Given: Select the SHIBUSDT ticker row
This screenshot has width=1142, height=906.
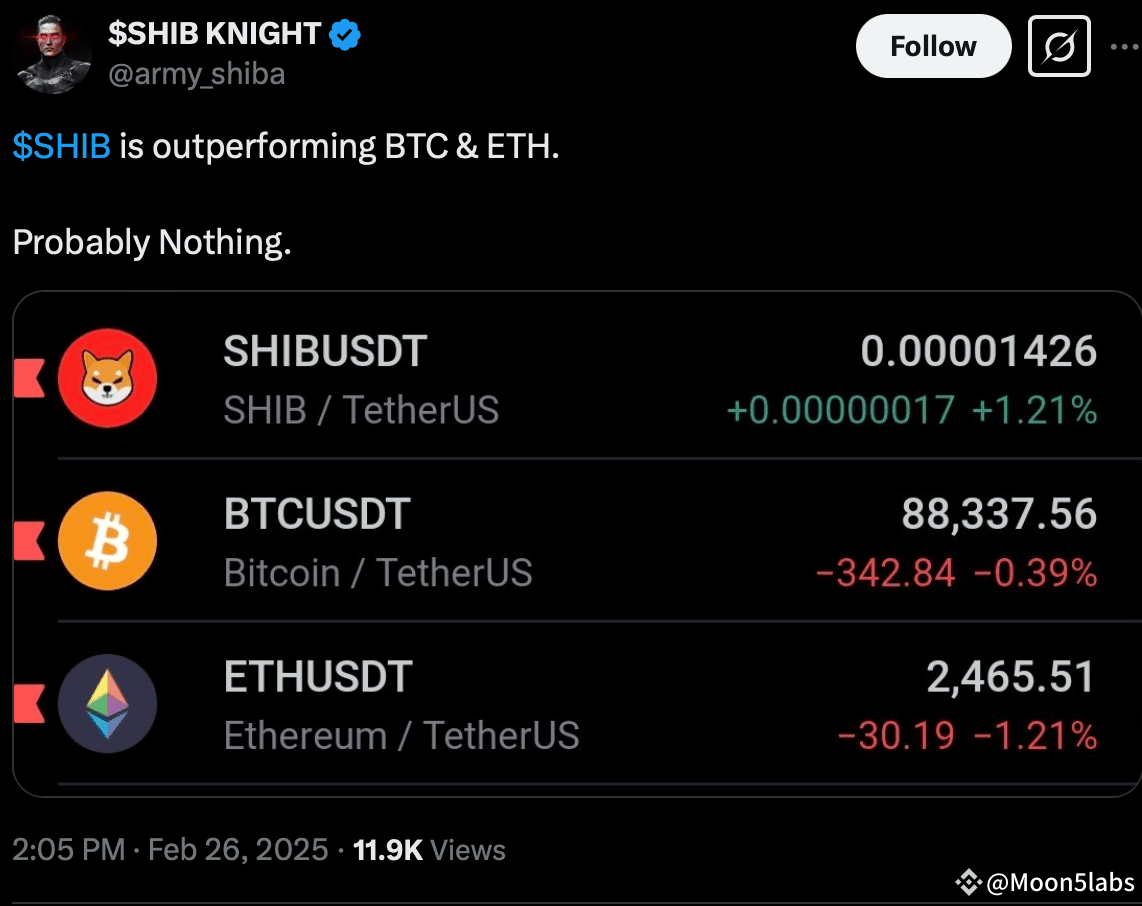Looking at the screenshot, I should (x=600, y=379).
